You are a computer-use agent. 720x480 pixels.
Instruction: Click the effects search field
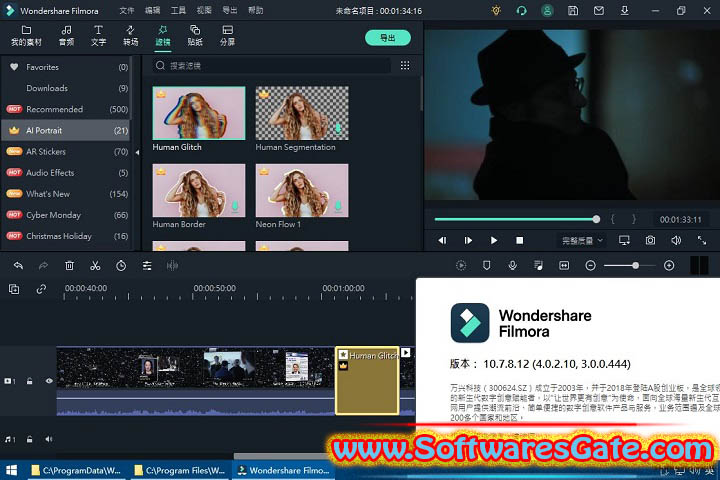tap(271, 66)
